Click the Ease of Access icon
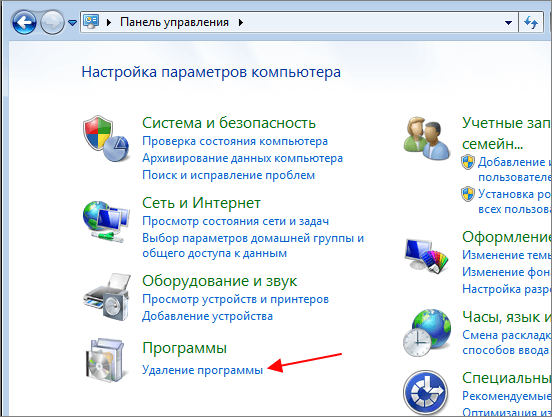Image resolution: width=552 pixels, height=417 pixels. click(x=426, y=393)
